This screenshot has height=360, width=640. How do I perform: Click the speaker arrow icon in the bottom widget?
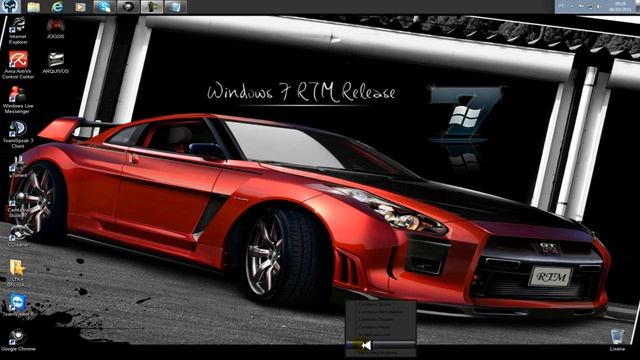366,345
